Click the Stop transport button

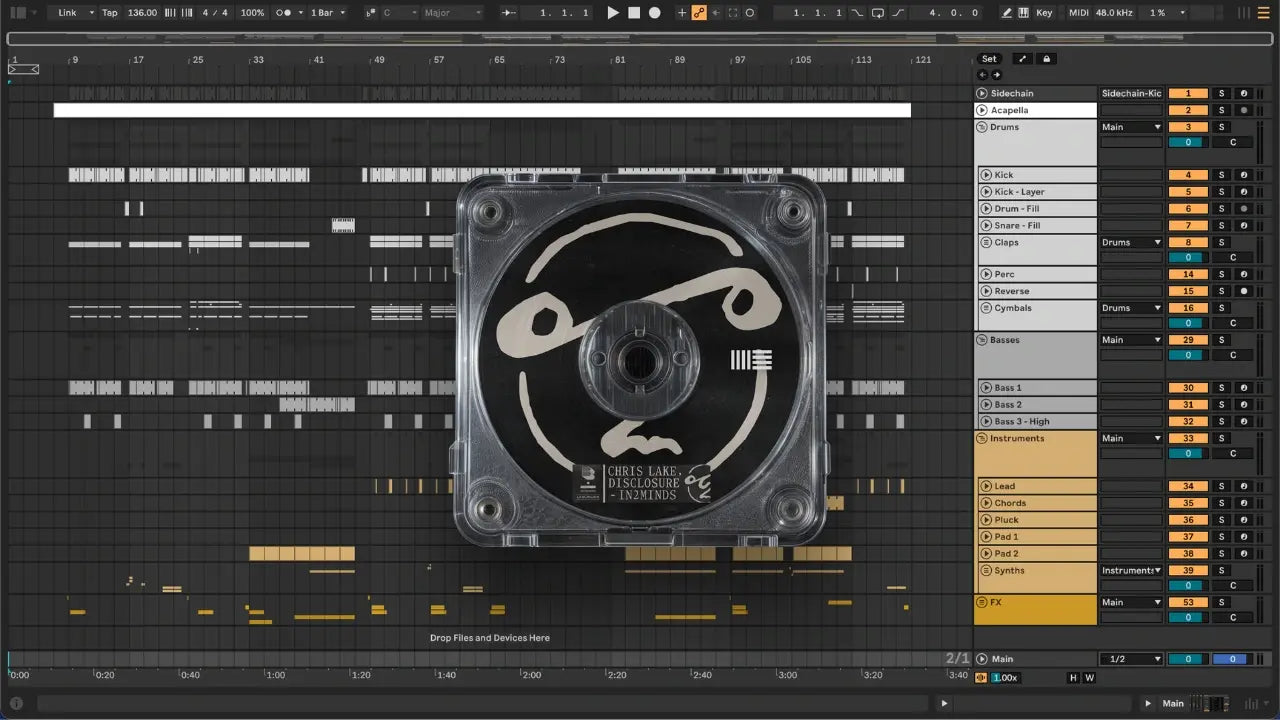634,13
